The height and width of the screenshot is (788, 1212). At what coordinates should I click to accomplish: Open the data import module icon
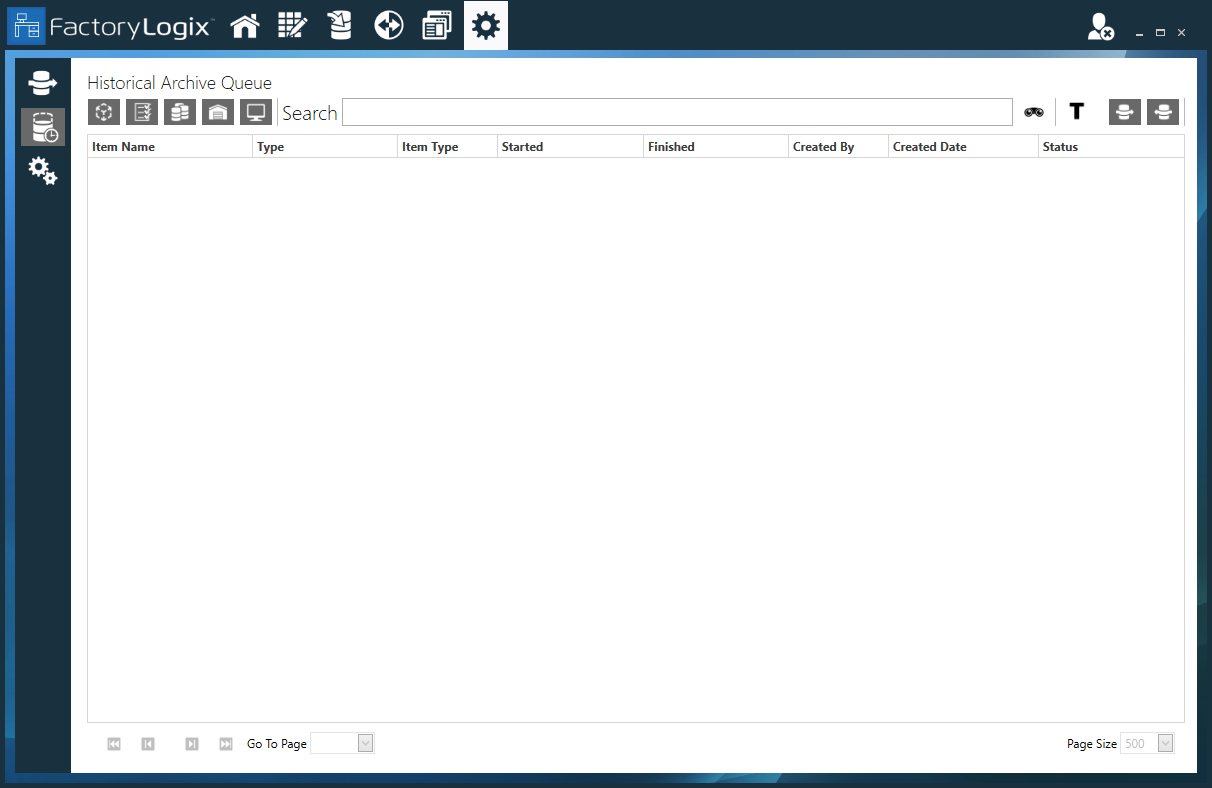(340, 25)
